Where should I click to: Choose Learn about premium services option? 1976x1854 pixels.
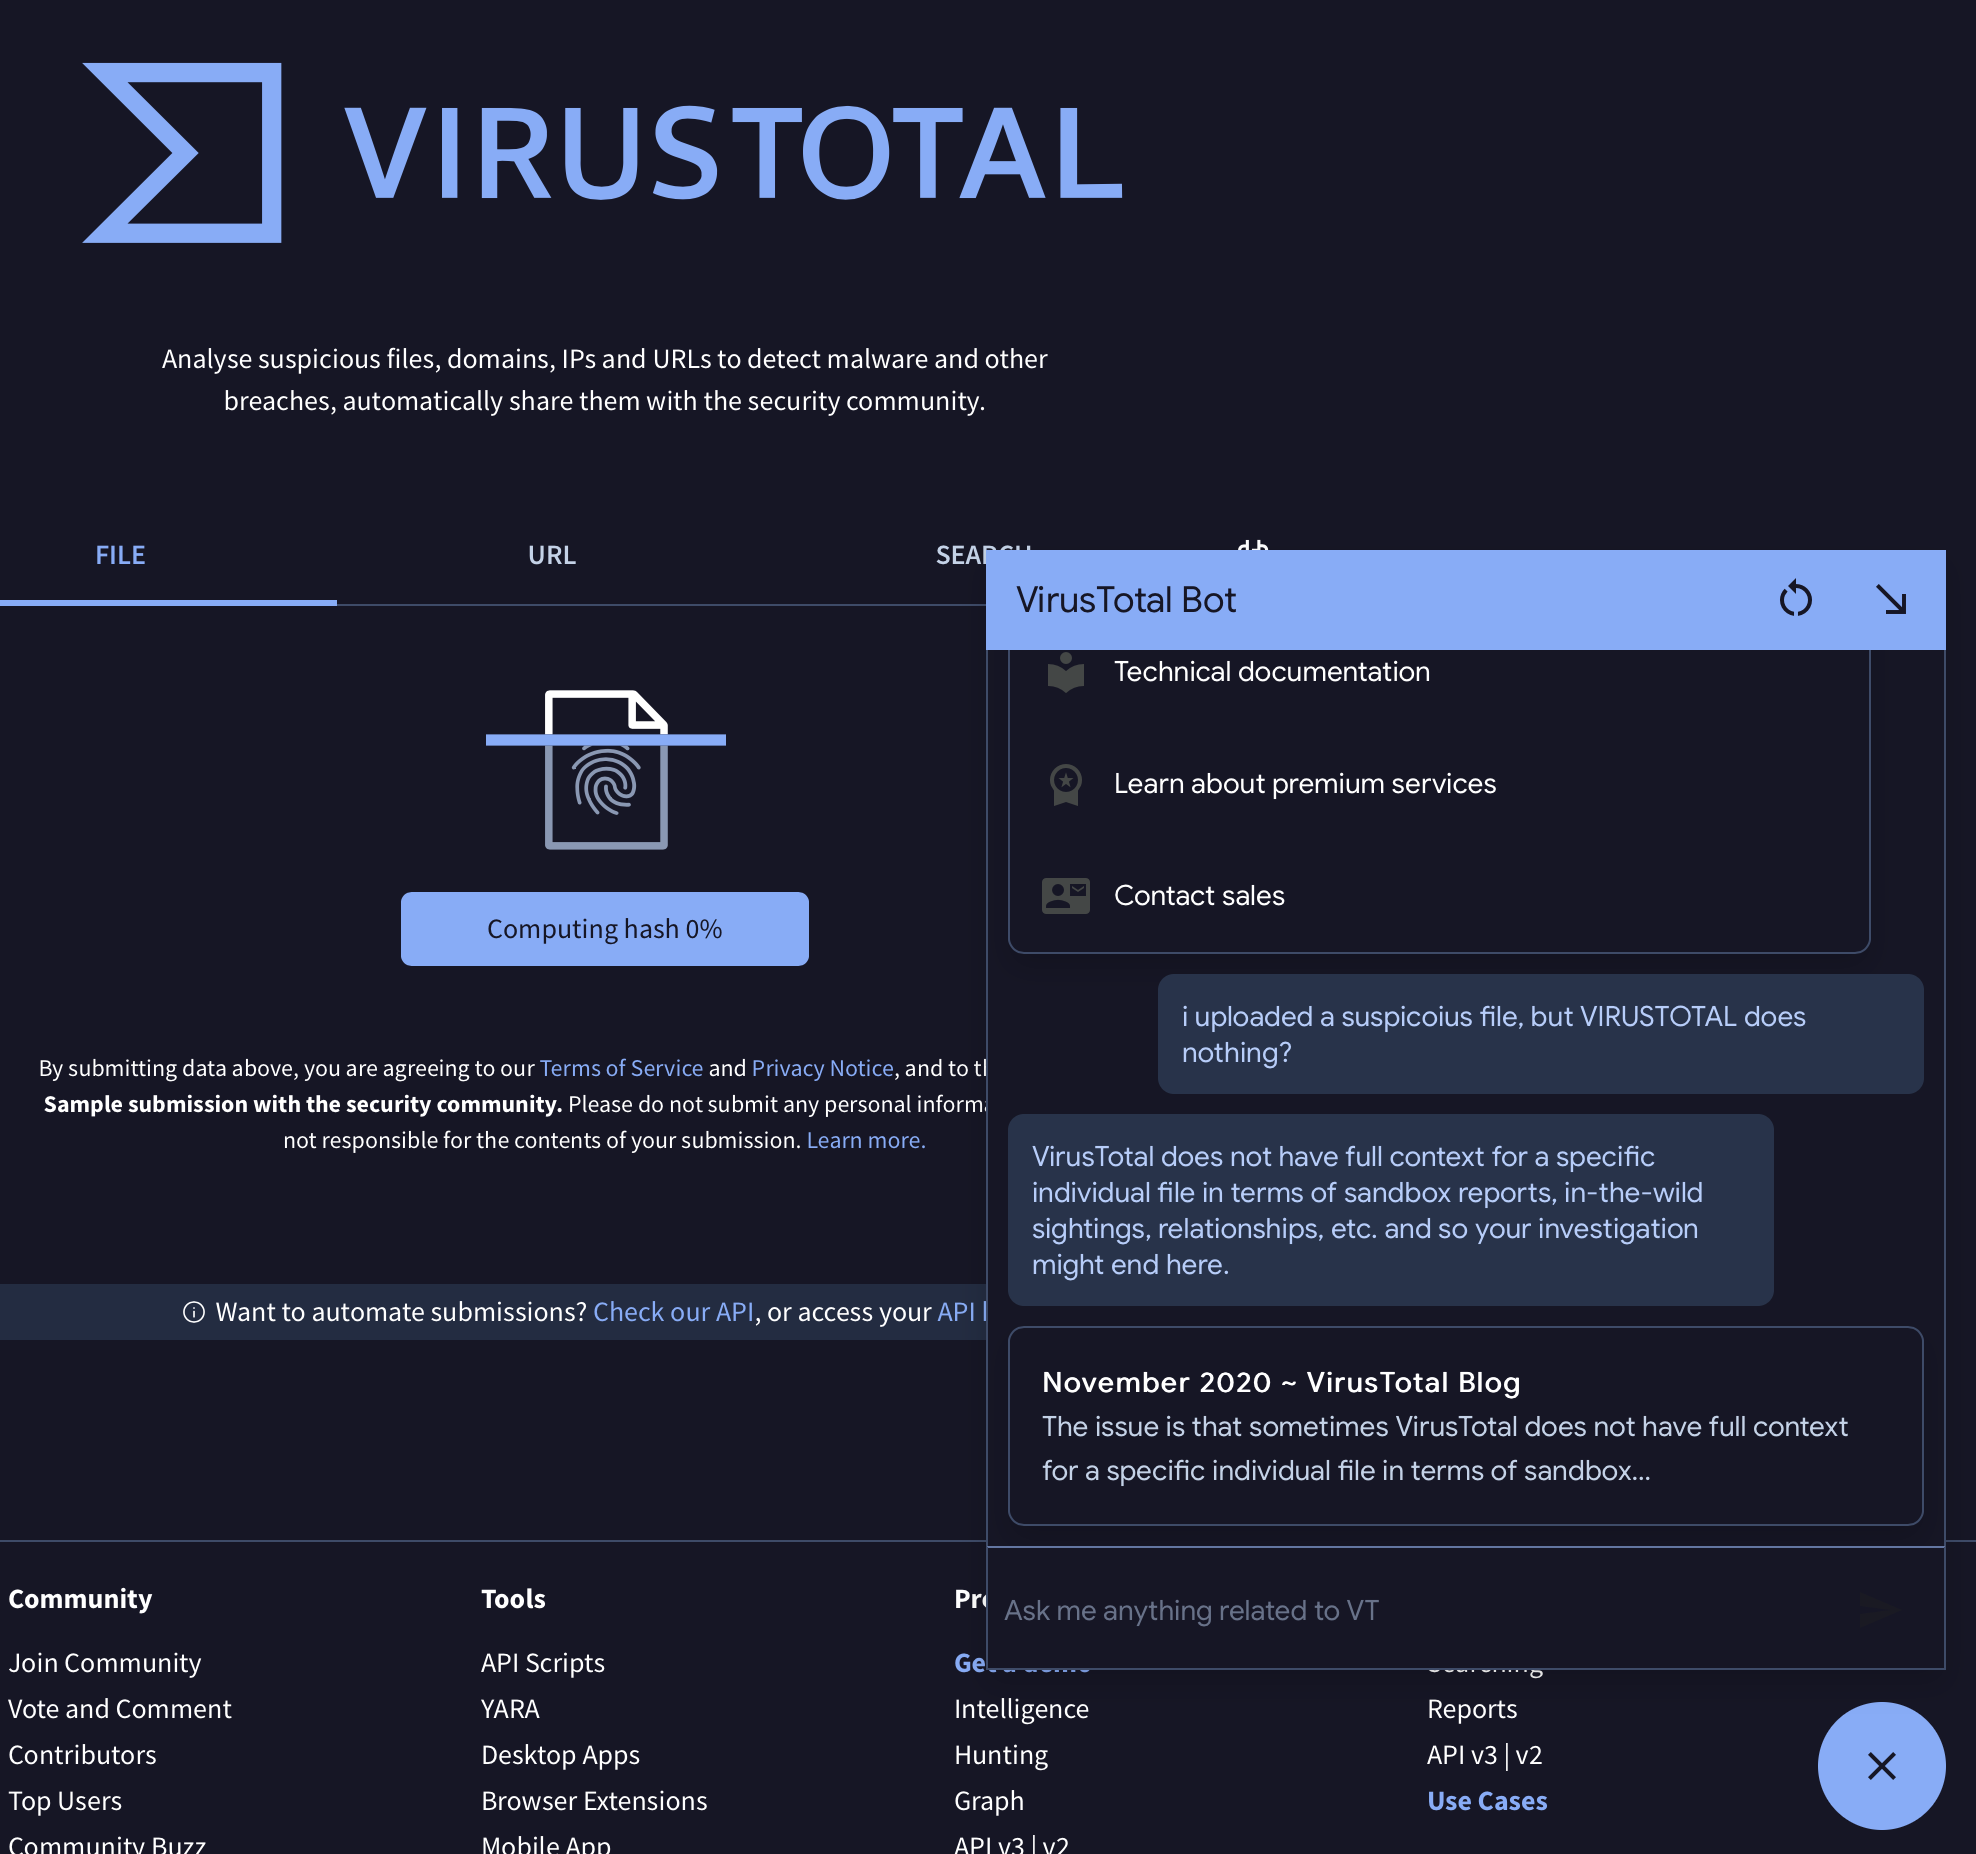pos(1304,784)
